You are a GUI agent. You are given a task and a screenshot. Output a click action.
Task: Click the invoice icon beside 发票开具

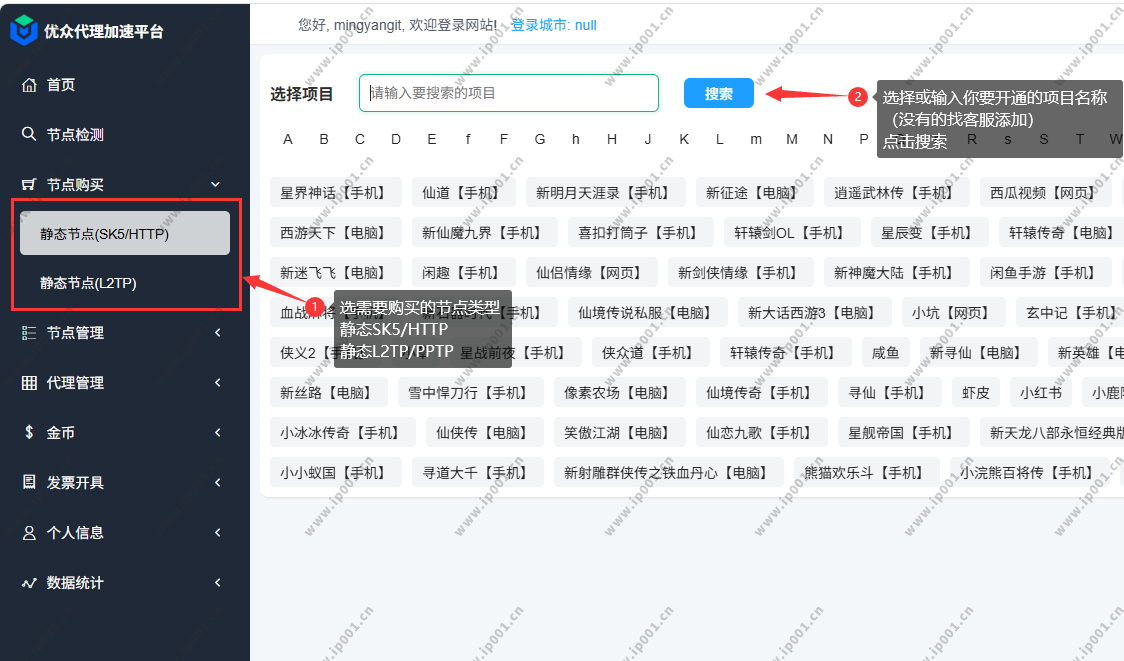pyautogui.click(x=29, y=482)
